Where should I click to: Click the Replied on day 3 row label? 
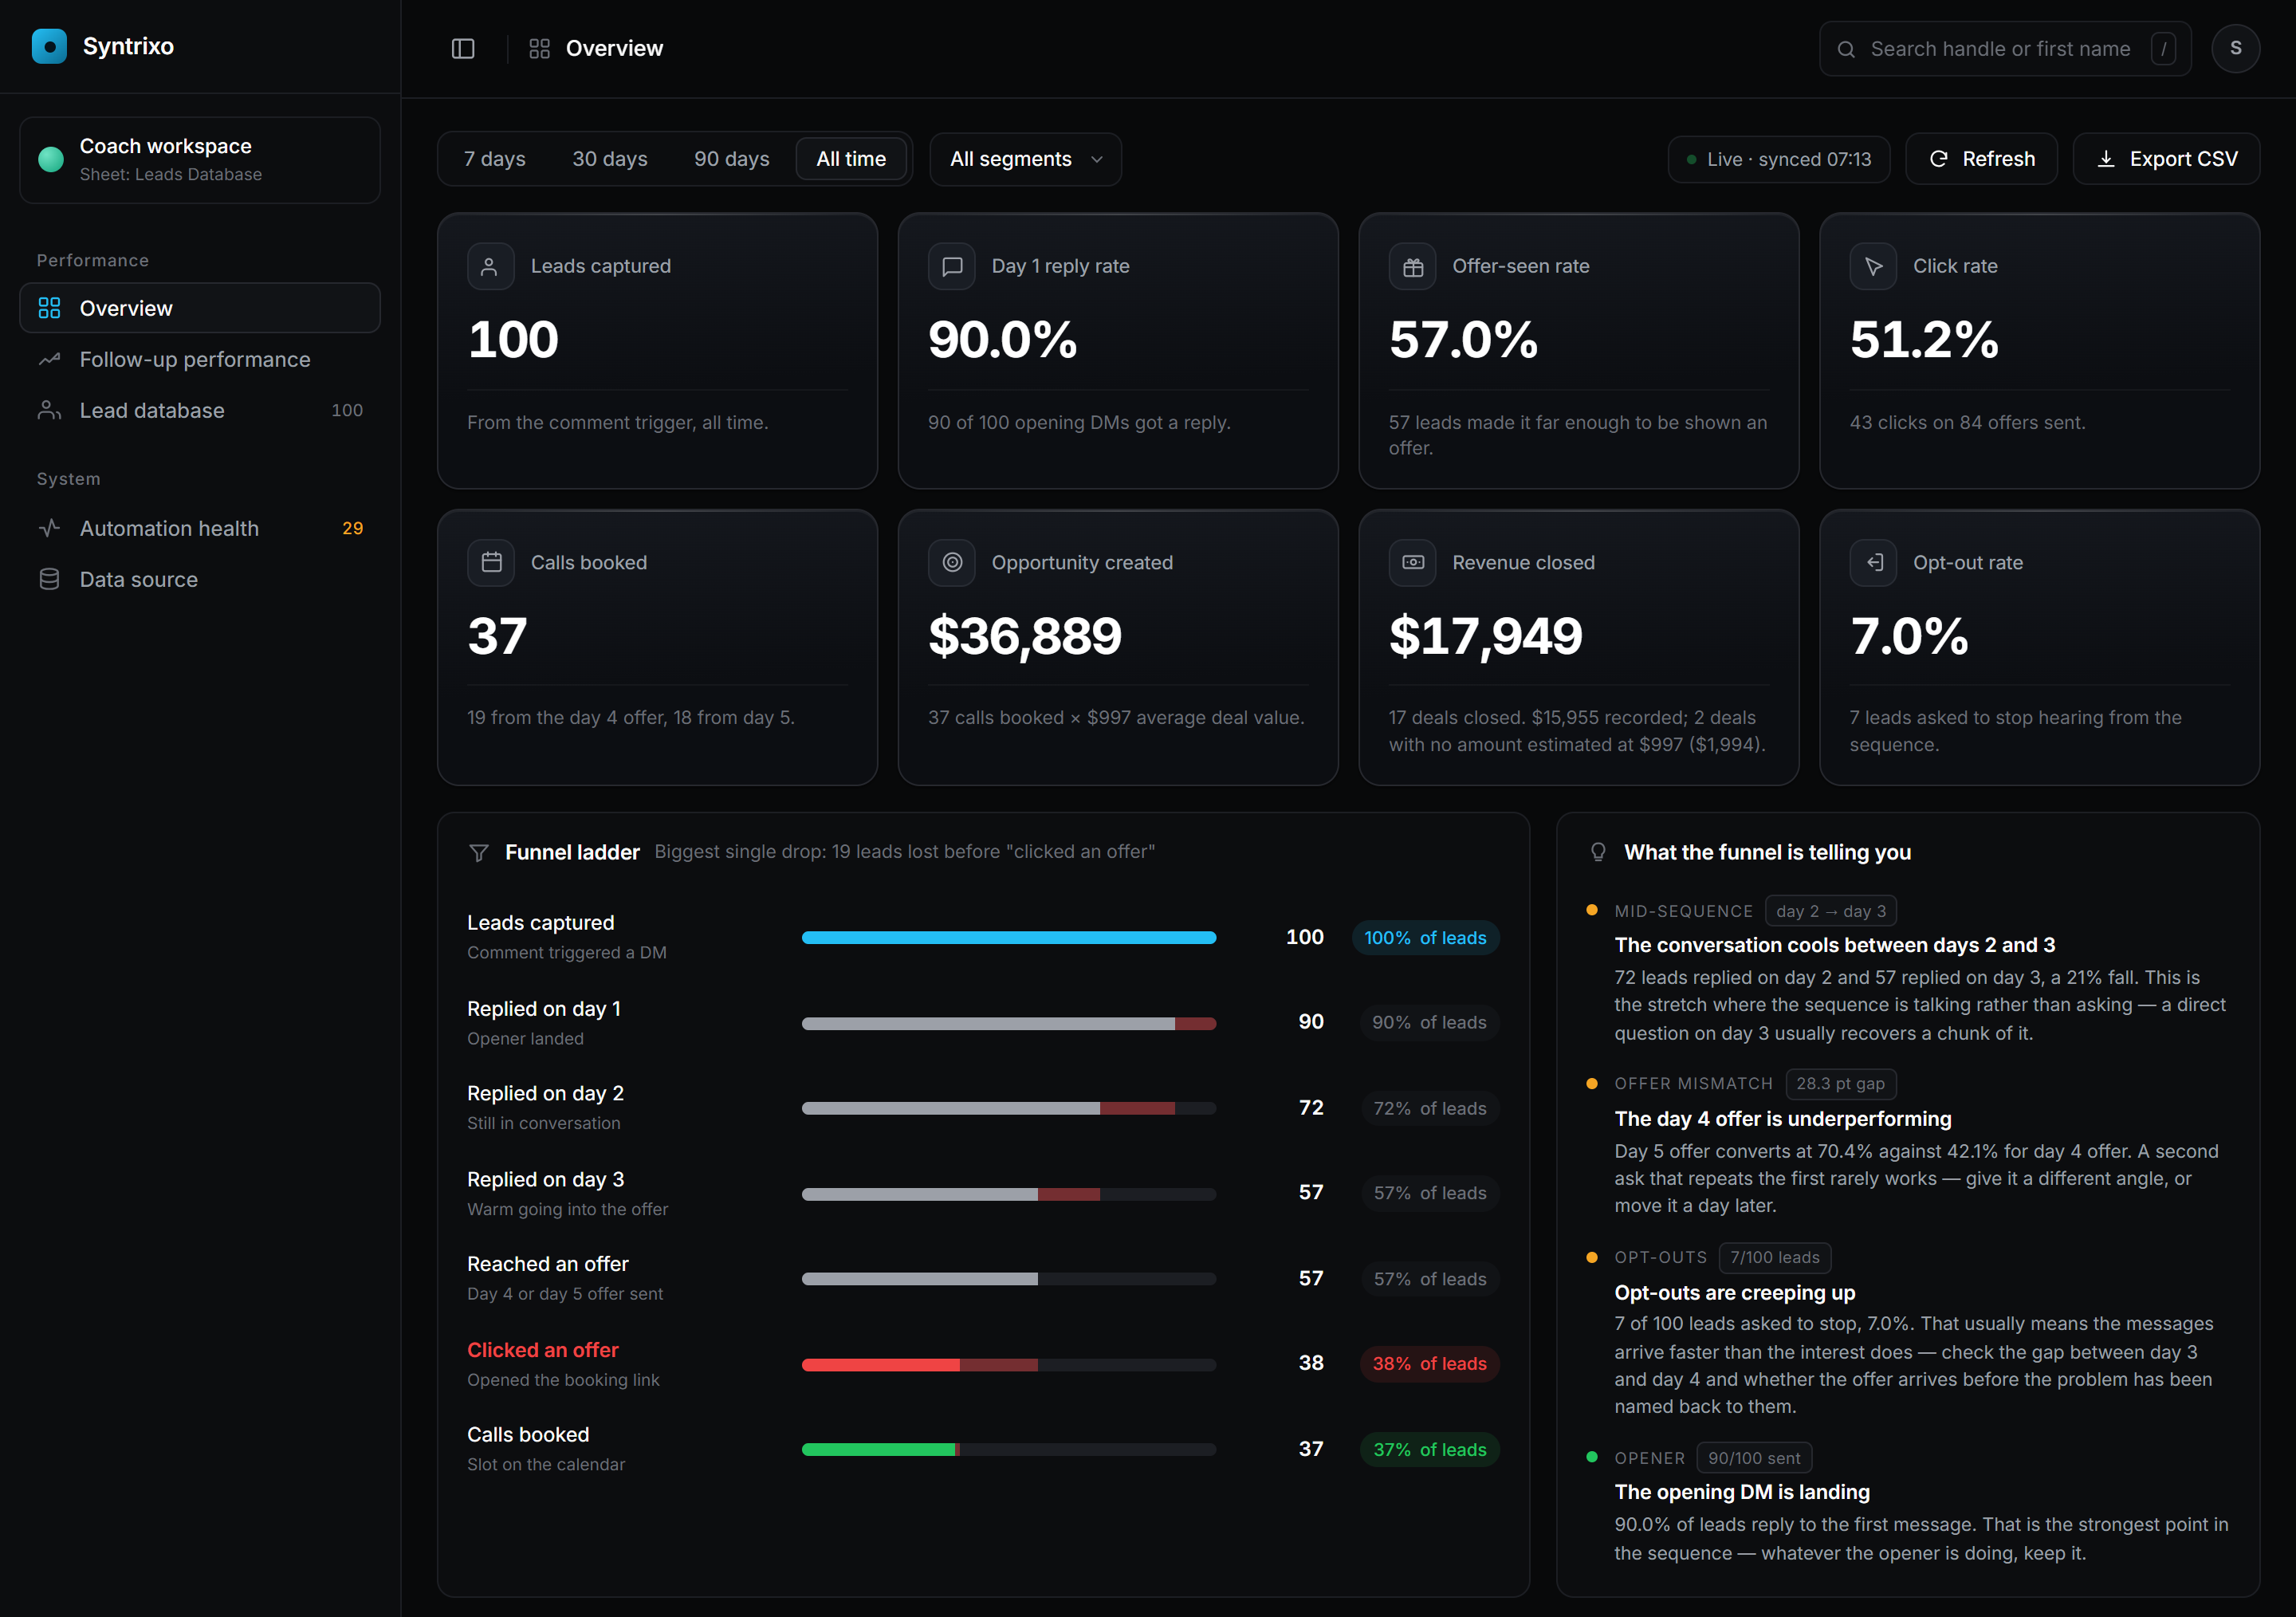pos(546,1179)
